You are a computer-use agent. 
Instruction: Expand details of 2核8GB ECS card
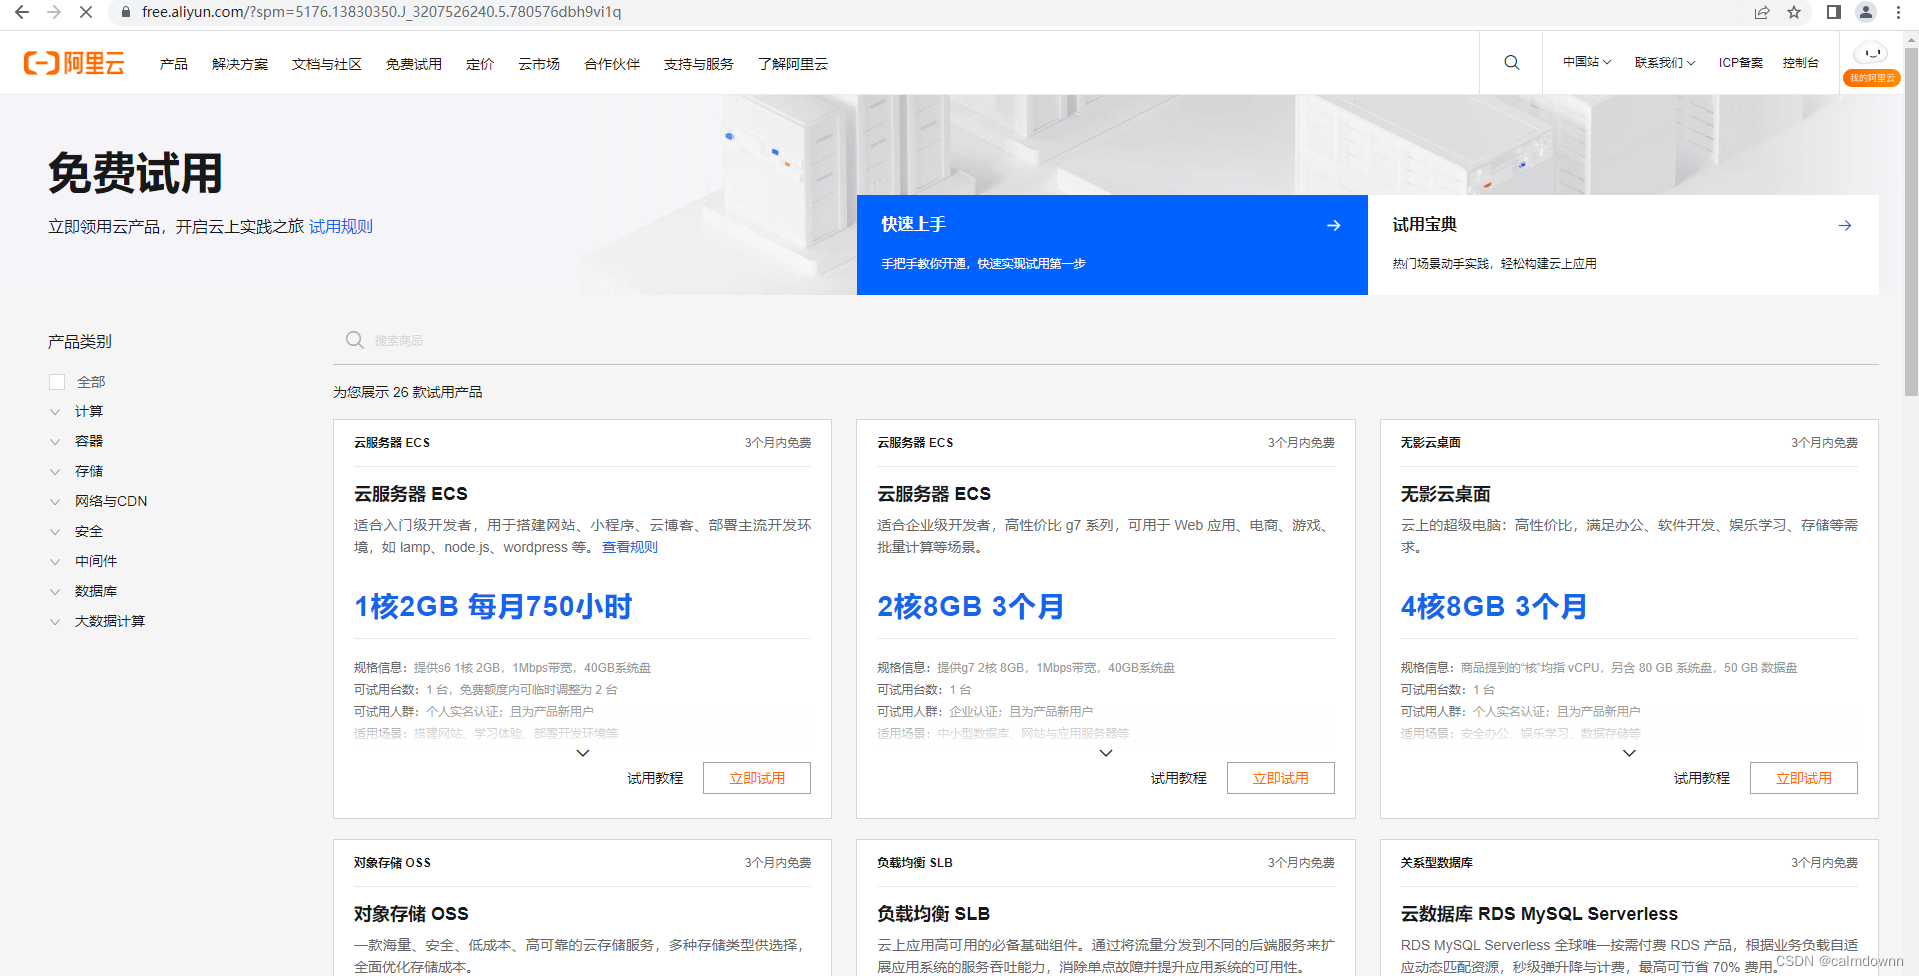point(1106,753)
